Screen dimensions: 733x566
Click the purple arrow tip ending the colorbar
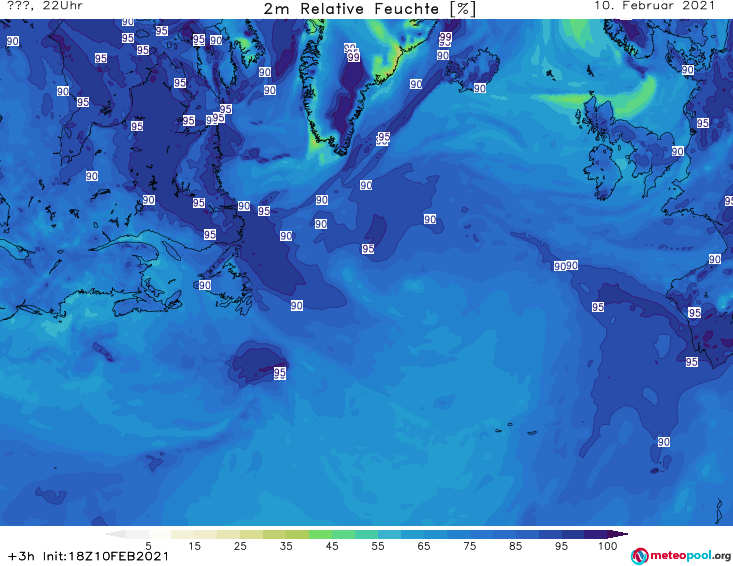click(618, 534)
